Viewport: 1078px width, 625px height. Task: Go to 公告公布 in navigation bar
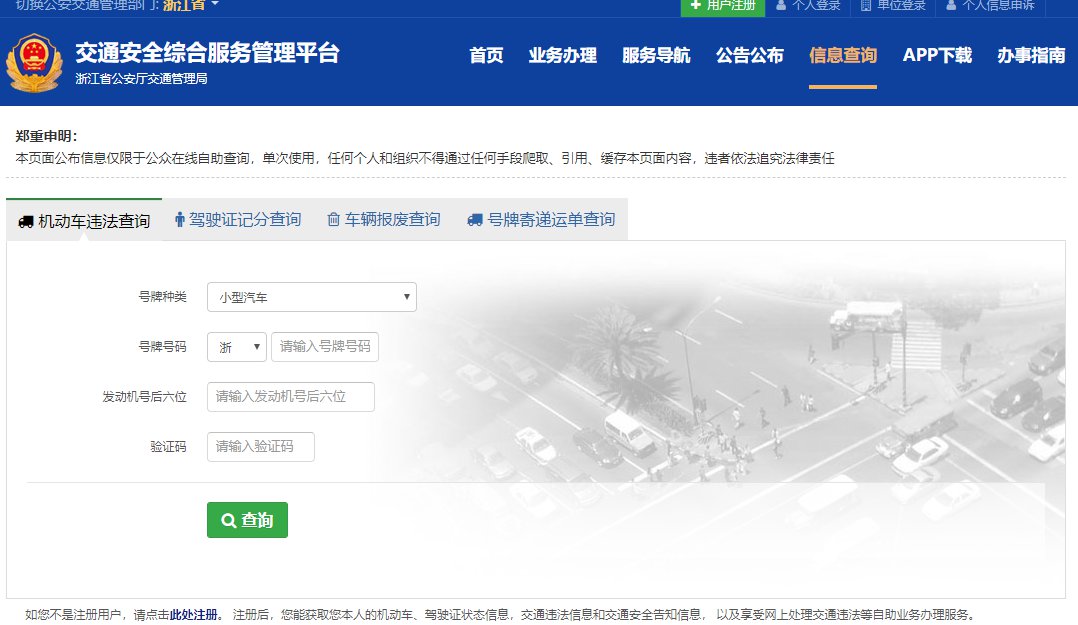tap(749, 55)
